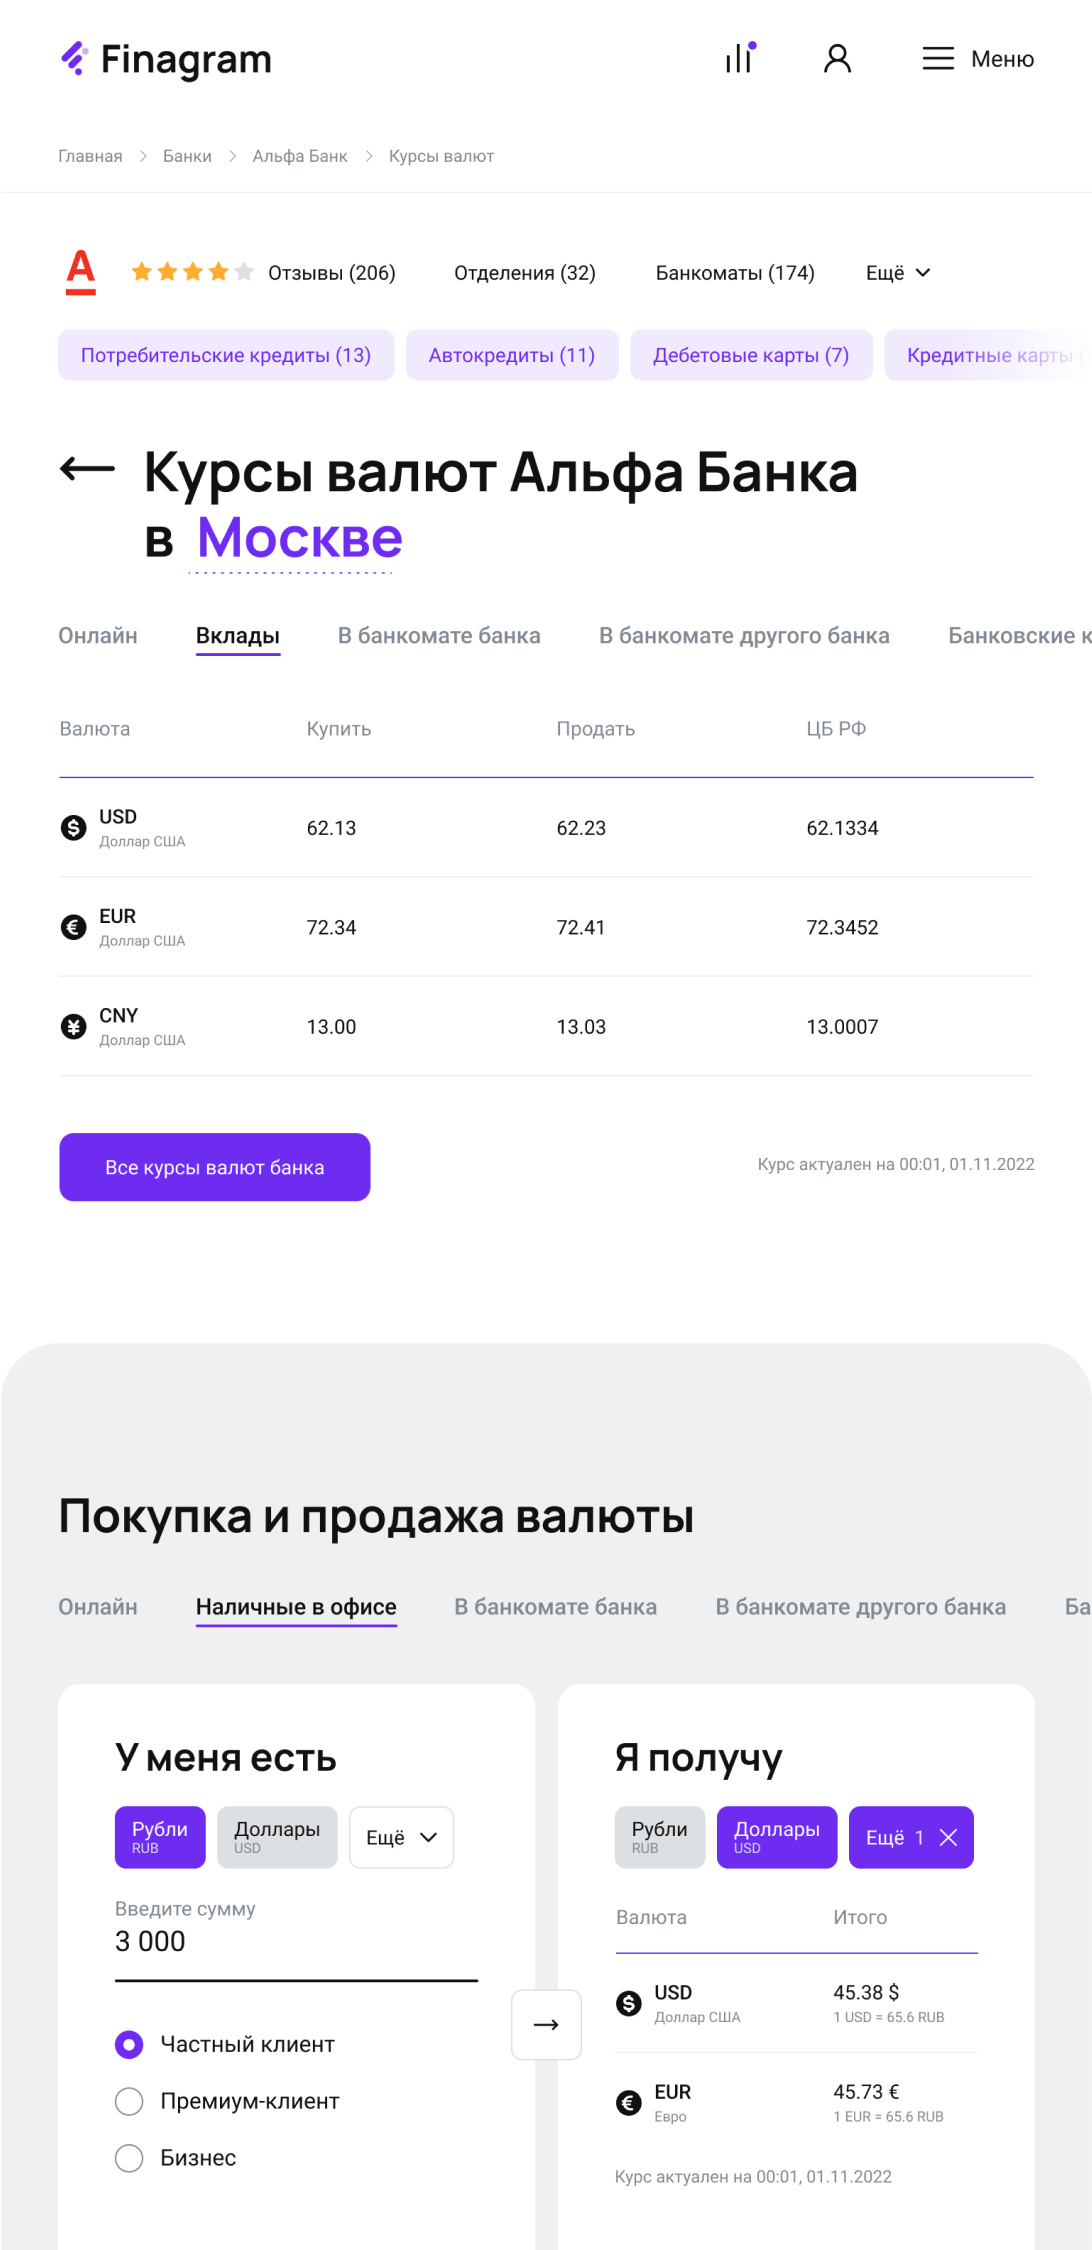Screen dimensions: 1092x2250
Task: Select the Частный клиент radio option
Action: pyautogui.click(x=129, y=2045)
